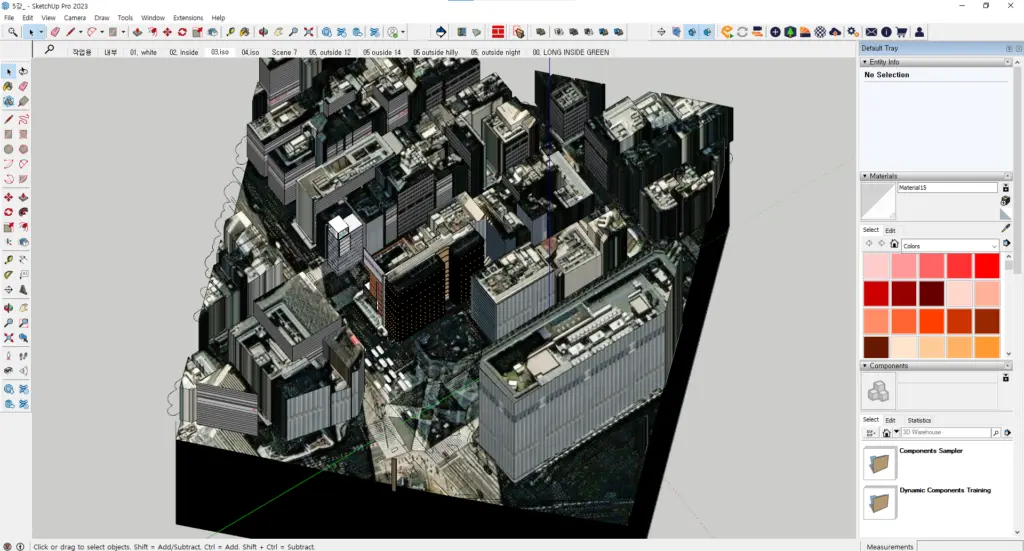This screenshot has width=1024, height=551.
Task: Select the bright red color swatch
Action: coord(987,266)
